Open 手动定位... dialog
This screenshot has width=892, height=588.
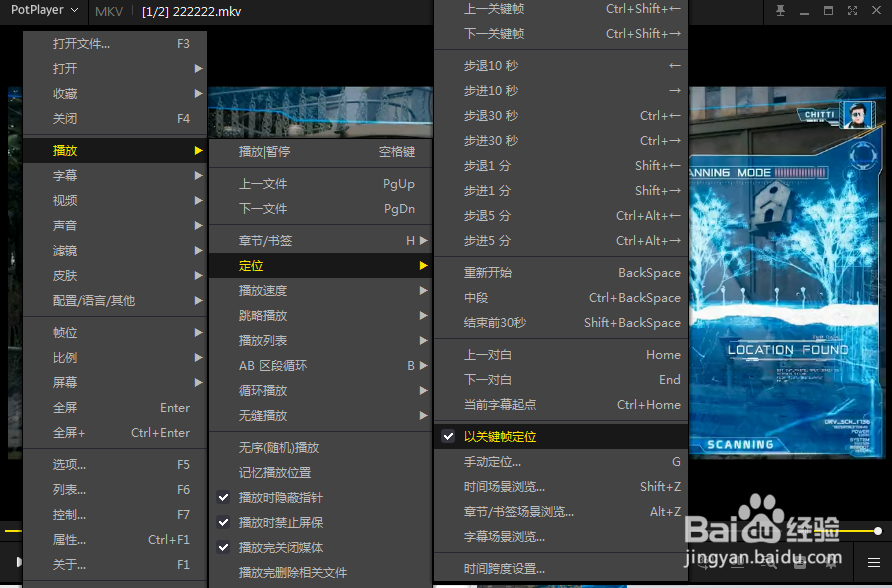click(561, 462)
